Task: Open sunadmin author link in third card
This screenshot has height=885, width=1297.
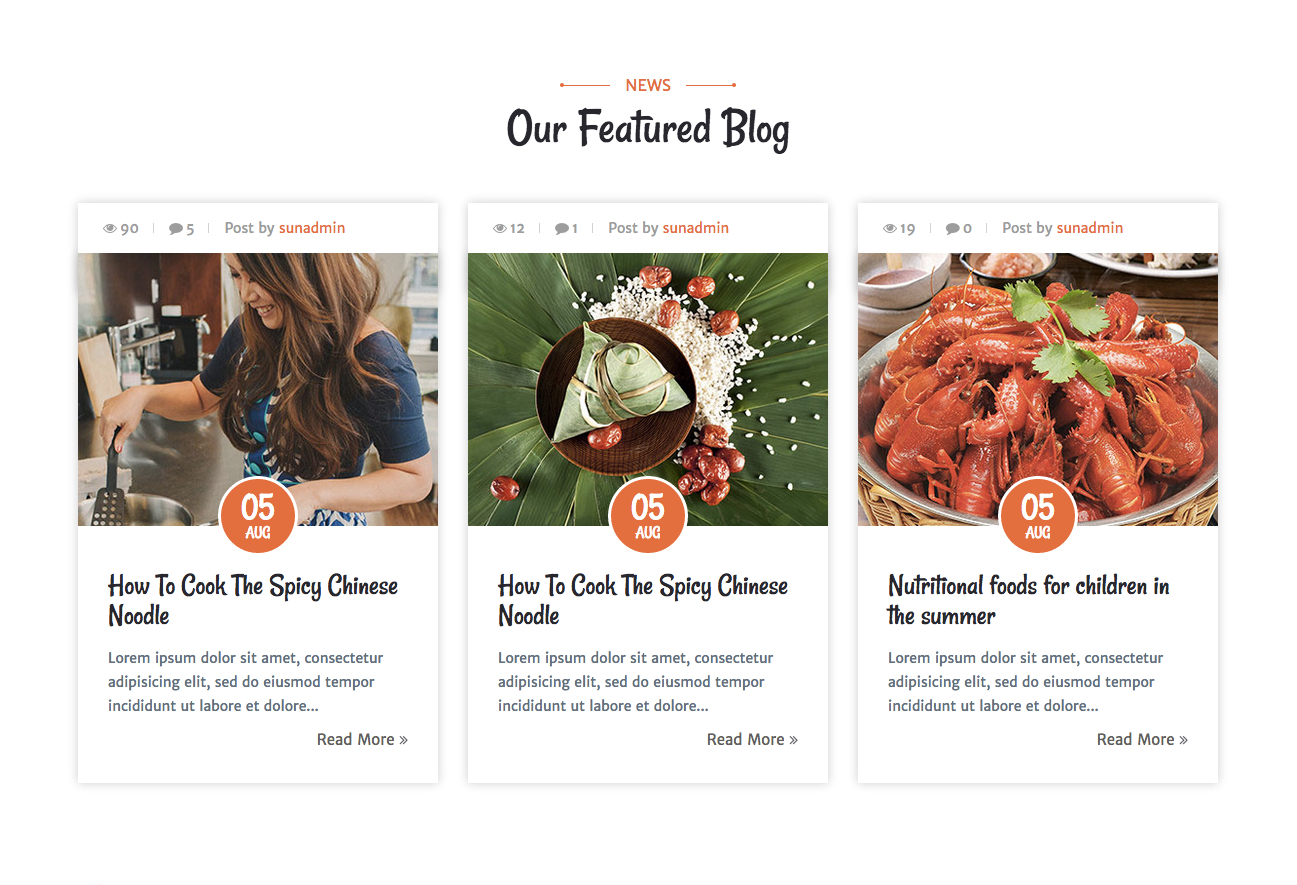Action: [1090, 228]
